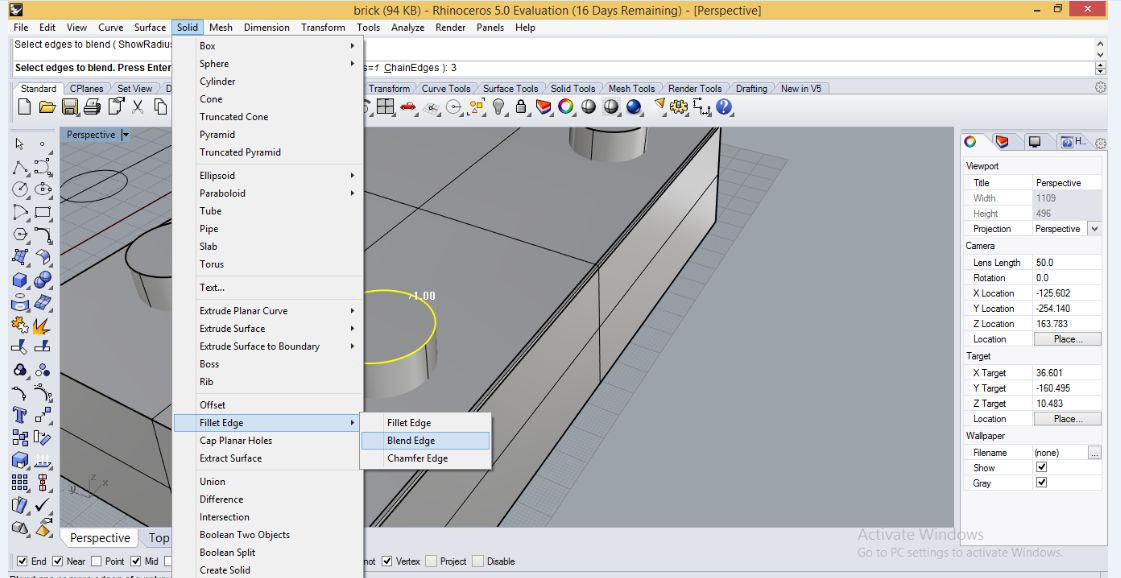Click the camera Location Place button
Screen dimensions: 1121x578
[1067, 339]
